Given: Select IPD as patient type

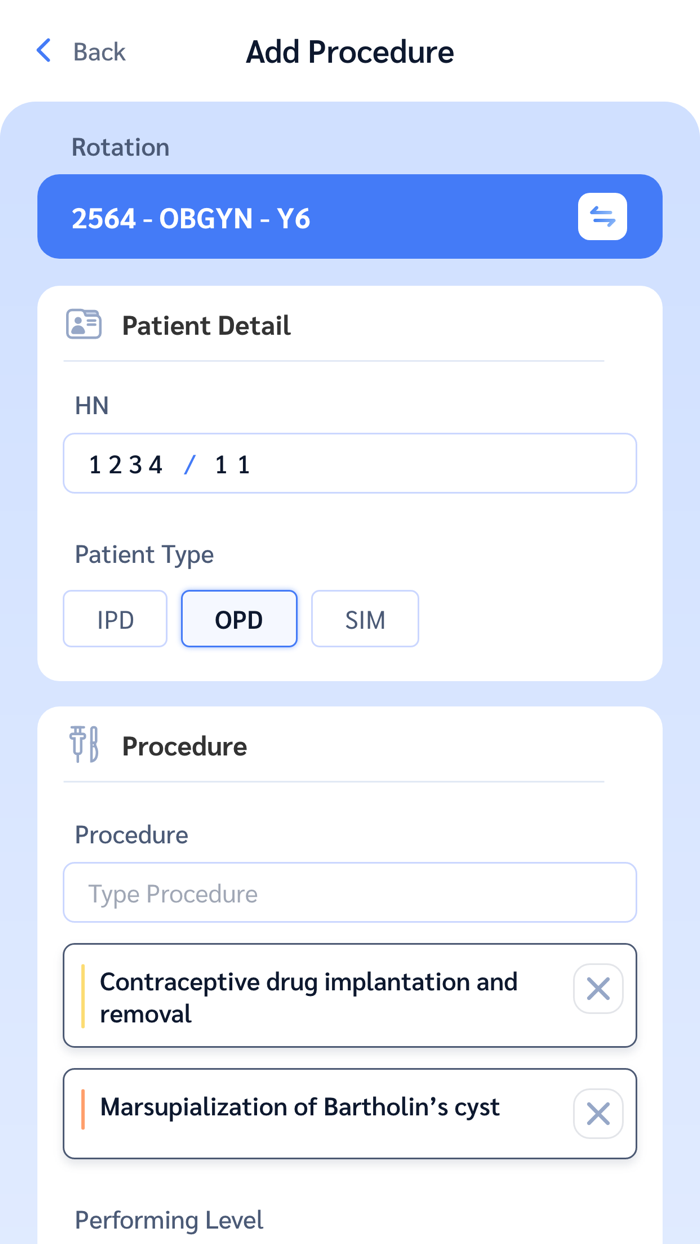Looking at the screenshot, I should coord(114,618).
